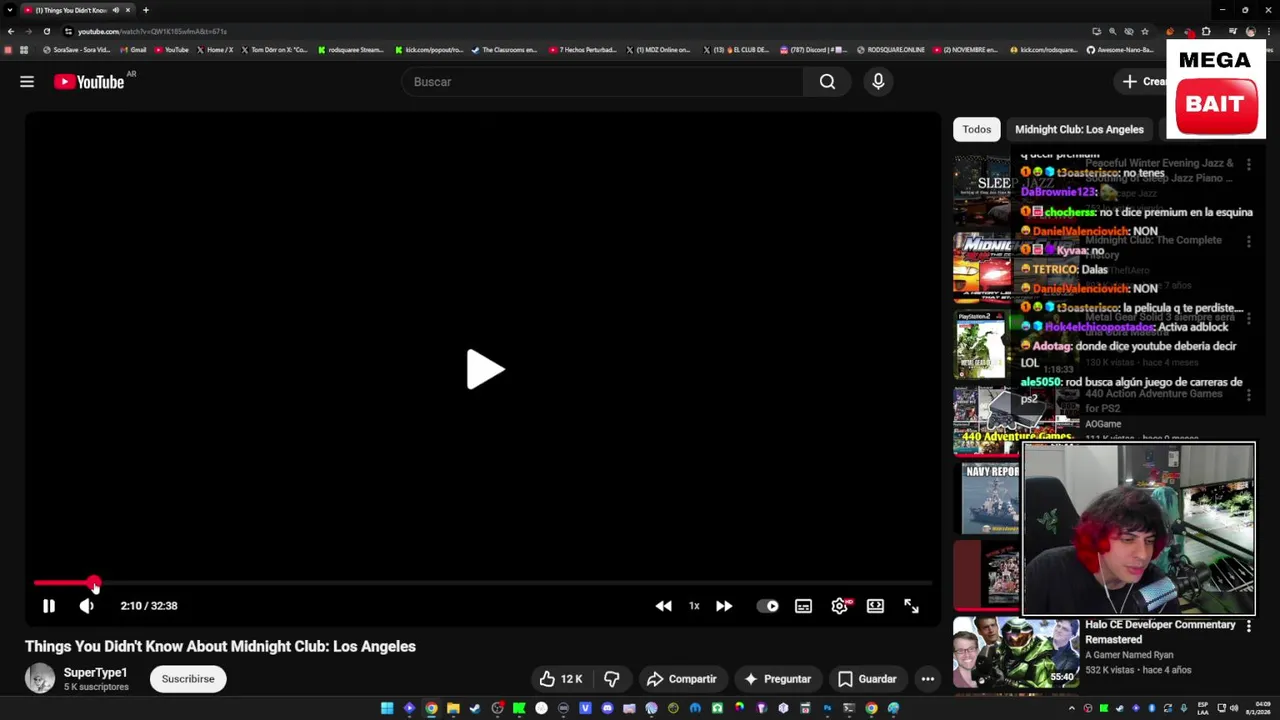This screenshot has width=1280, height=720.
Task: Go back with the browser back arrow
Action: point(10,31)
